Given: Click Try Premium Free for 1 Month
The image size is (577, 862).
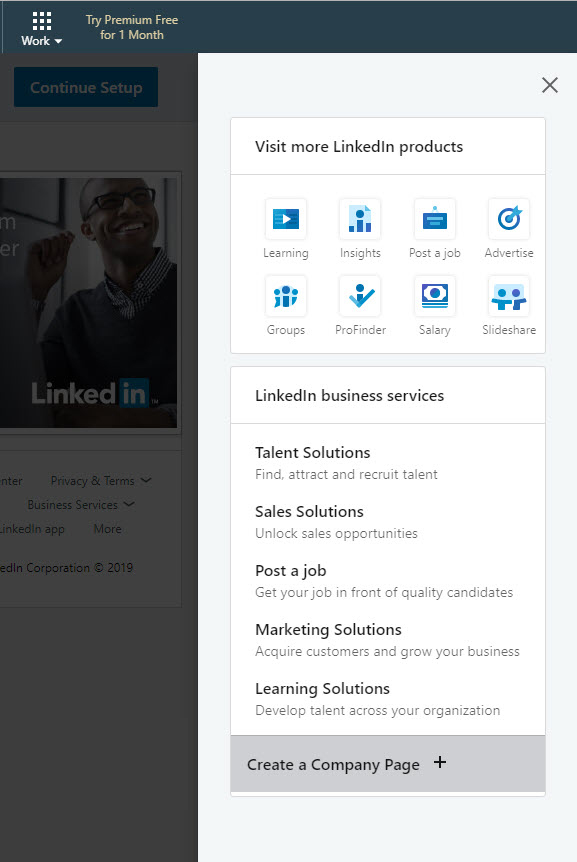Looking at the screenshot, I should [x=132, y=27].
